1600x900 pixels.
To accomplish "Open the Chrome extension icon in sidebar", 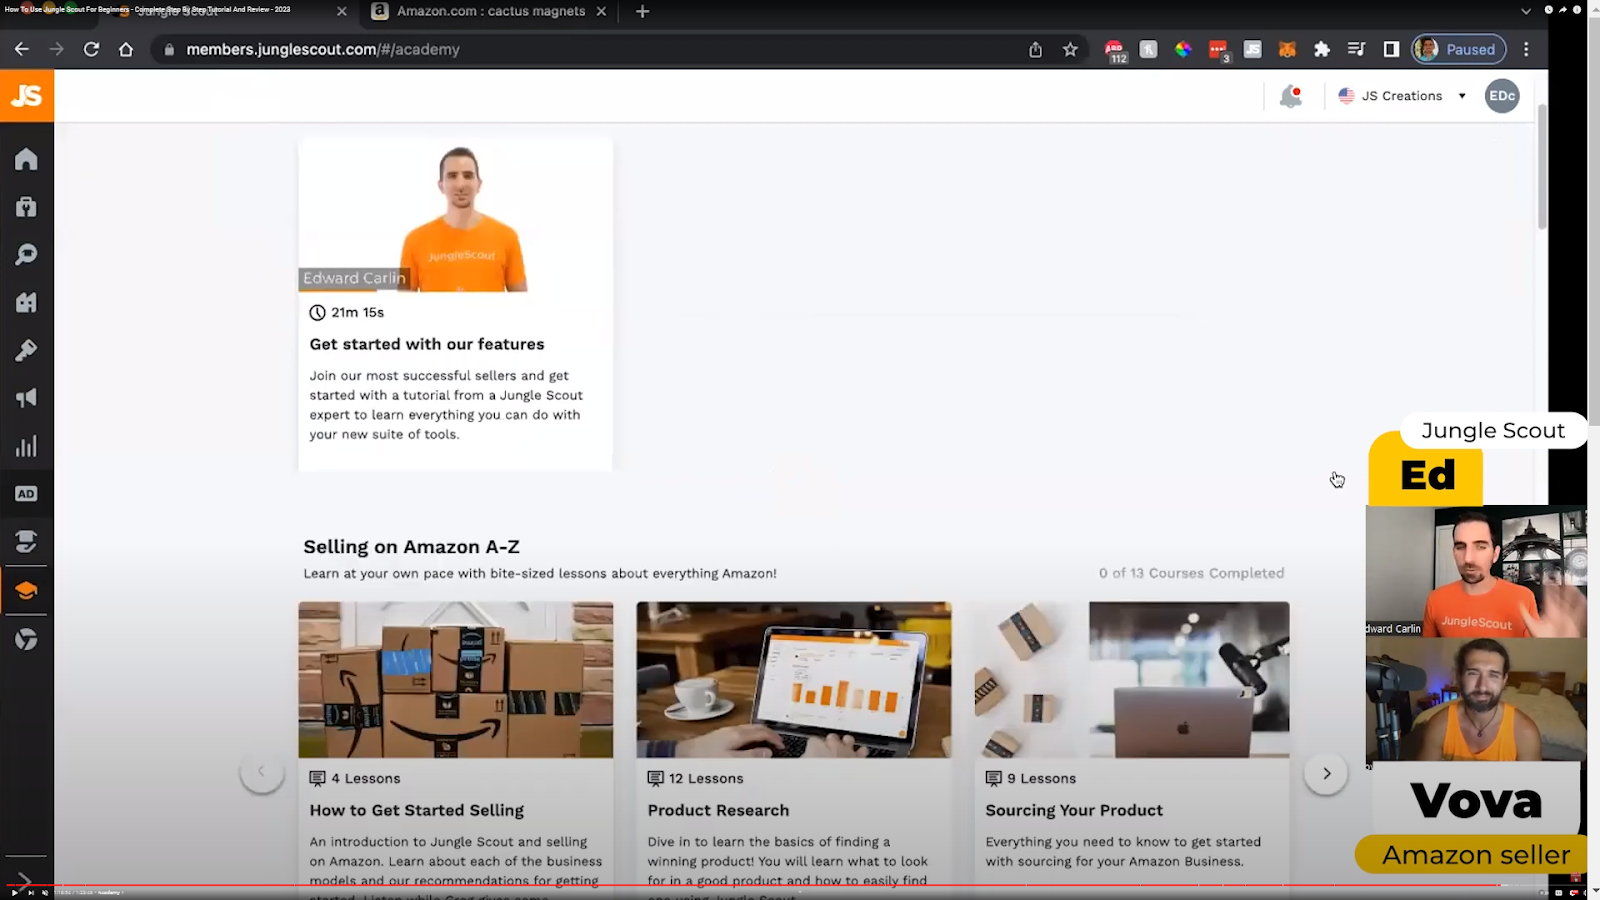I will (x=26, y=639).
